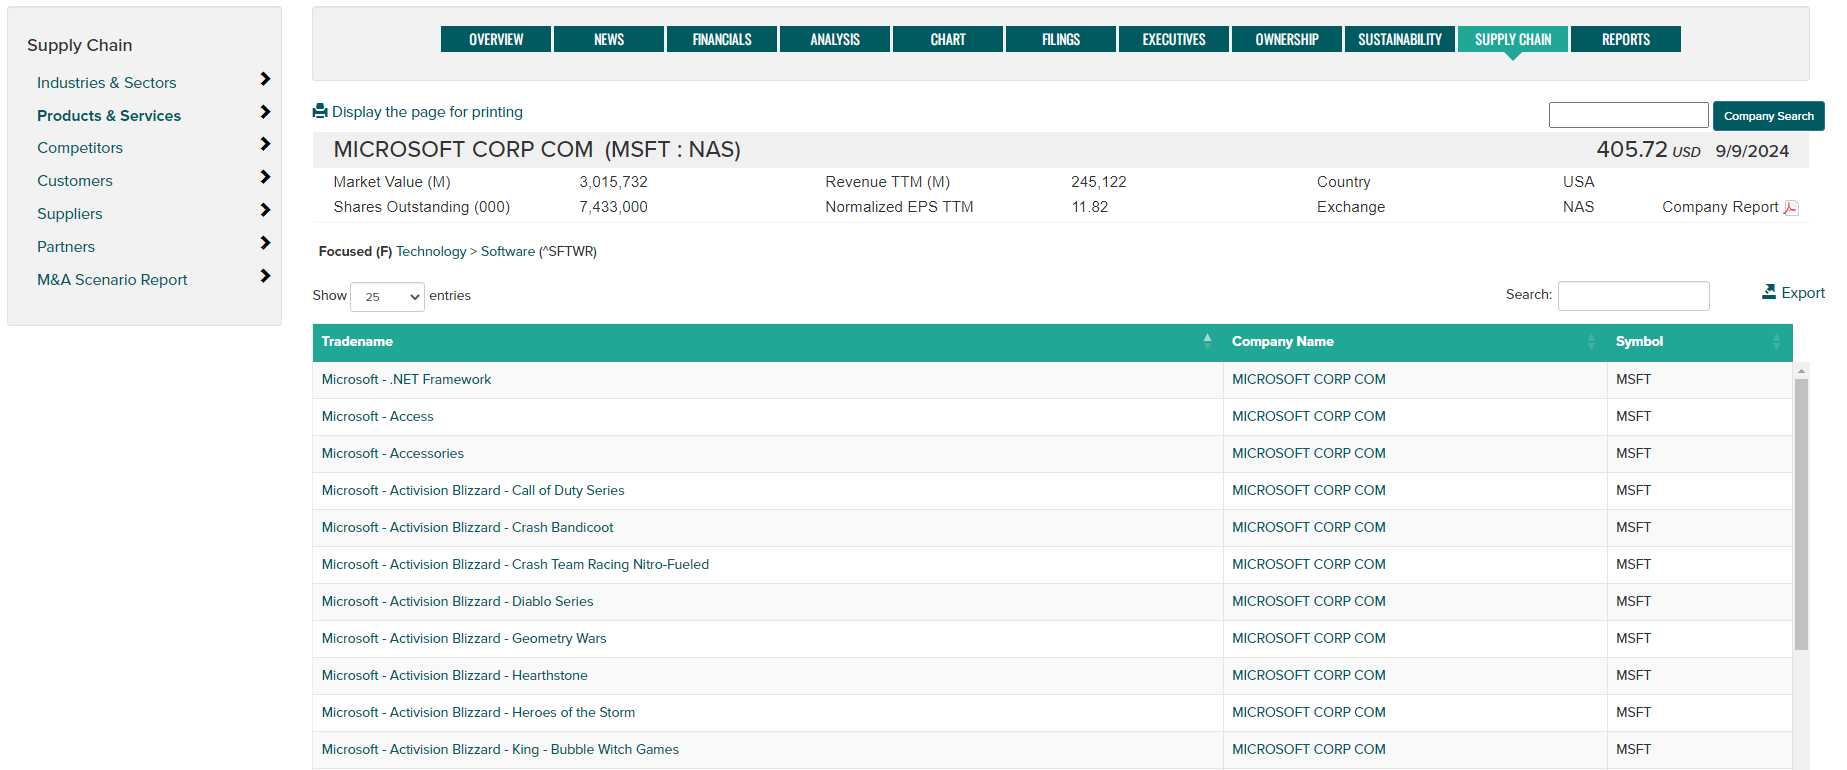Click MICROSOFT CORP COM in Access row
The width and height of the screenshot is (1847, 770).
coord(1308,416)
